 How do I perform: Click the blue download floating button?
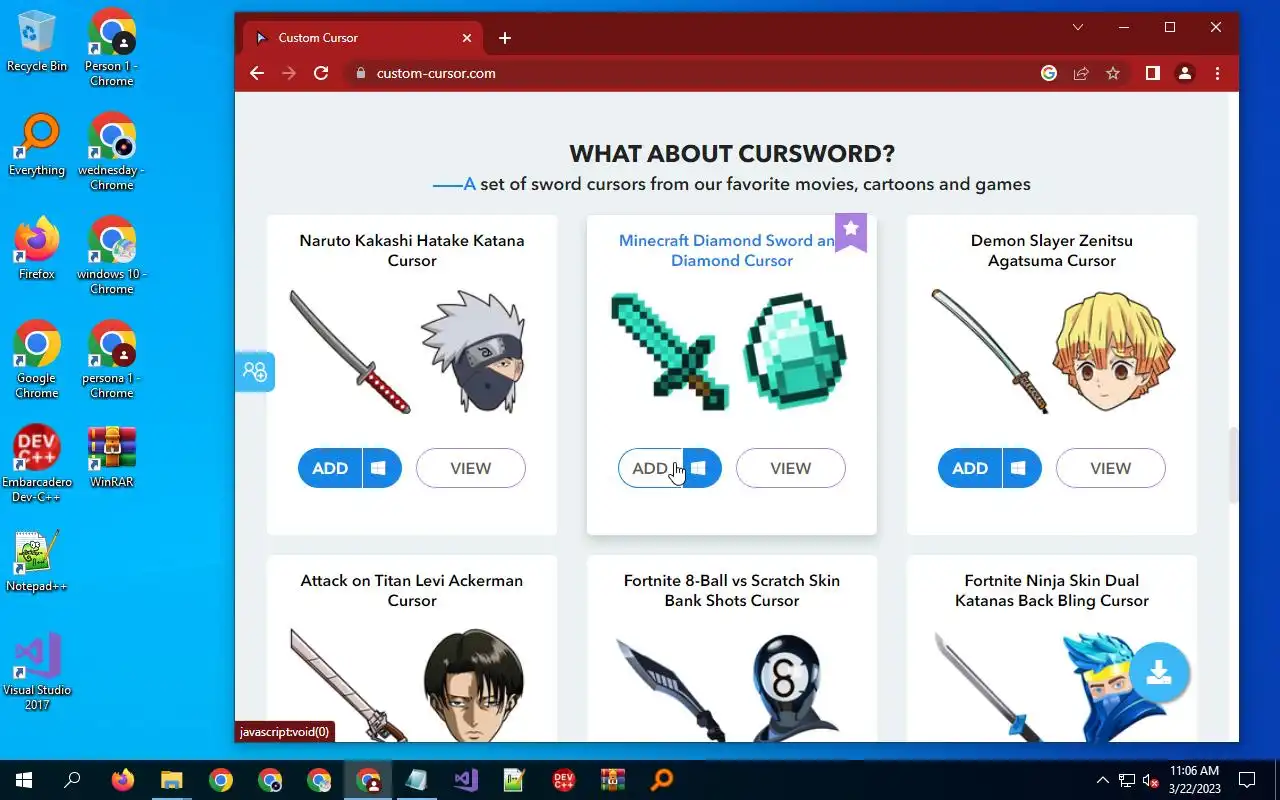(1159, 672)
